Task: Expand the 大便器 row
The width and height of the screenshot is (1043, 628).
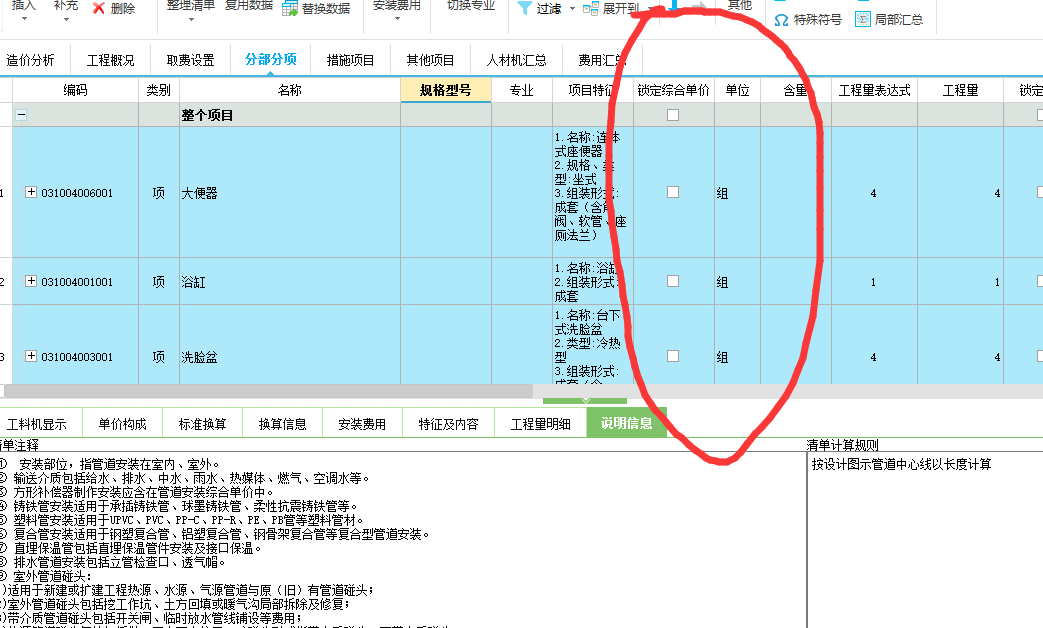Action: (x=31, y=192)
